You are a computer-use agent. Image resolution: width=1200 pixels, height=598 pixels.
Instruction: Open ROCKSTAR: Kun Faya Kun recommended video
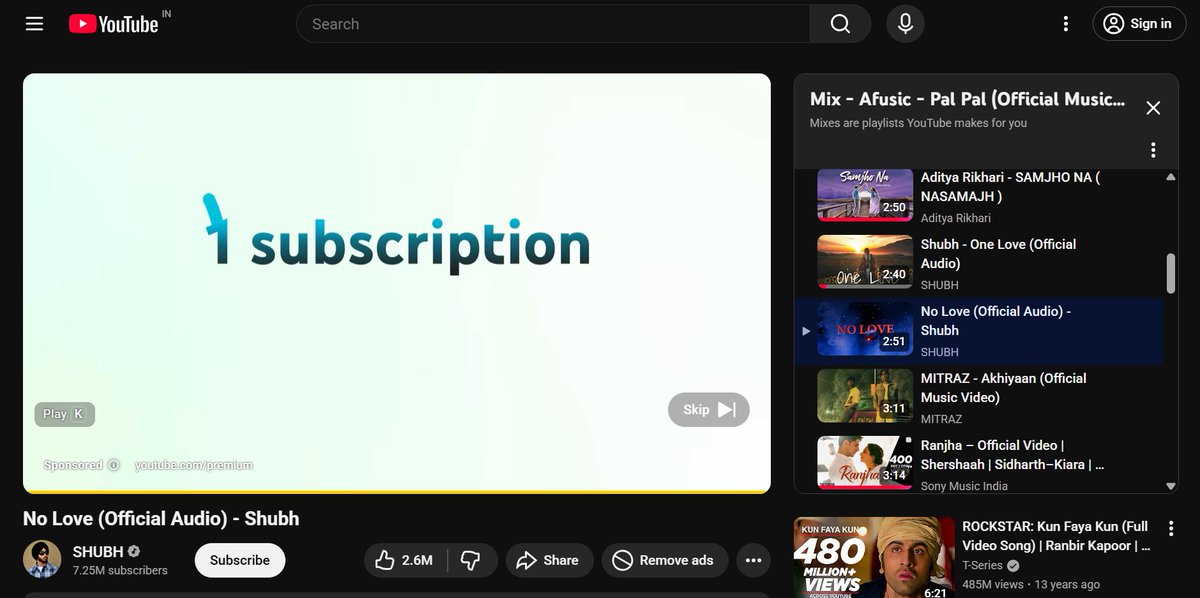pos(1056,536)
